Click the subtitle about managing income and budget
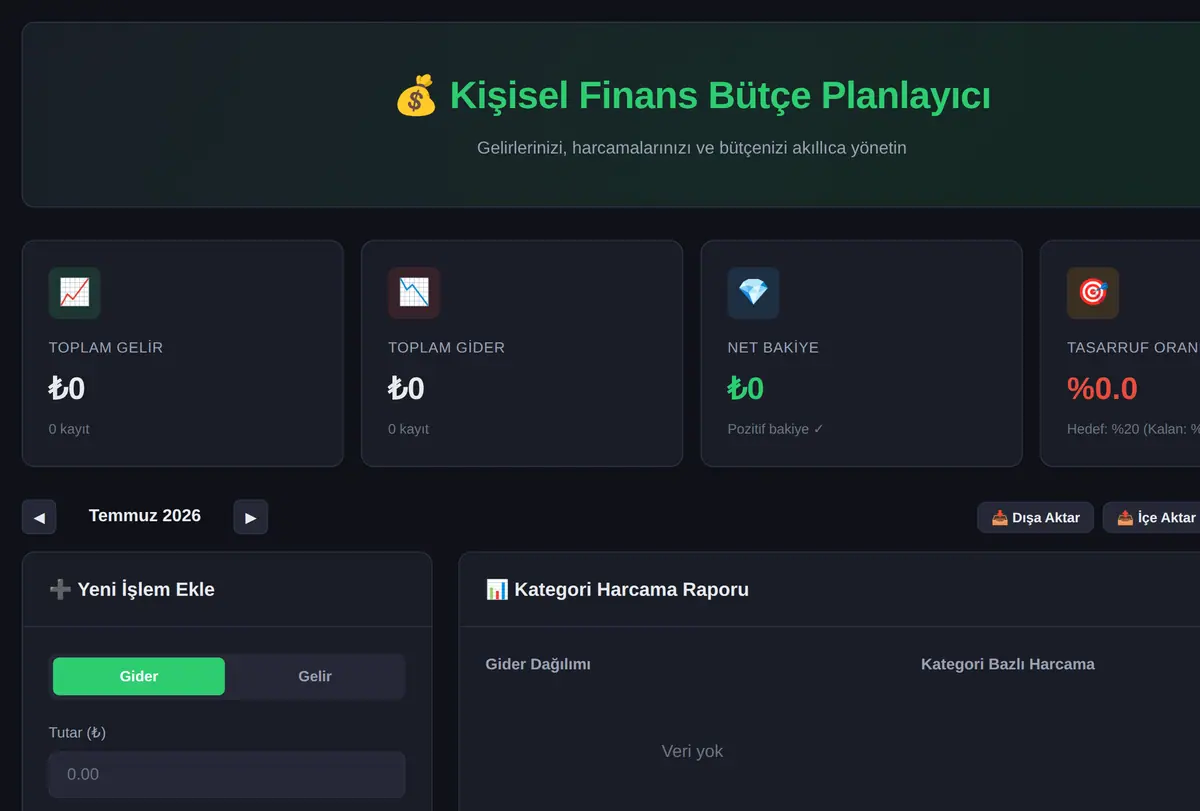 (x=692, y=148)
